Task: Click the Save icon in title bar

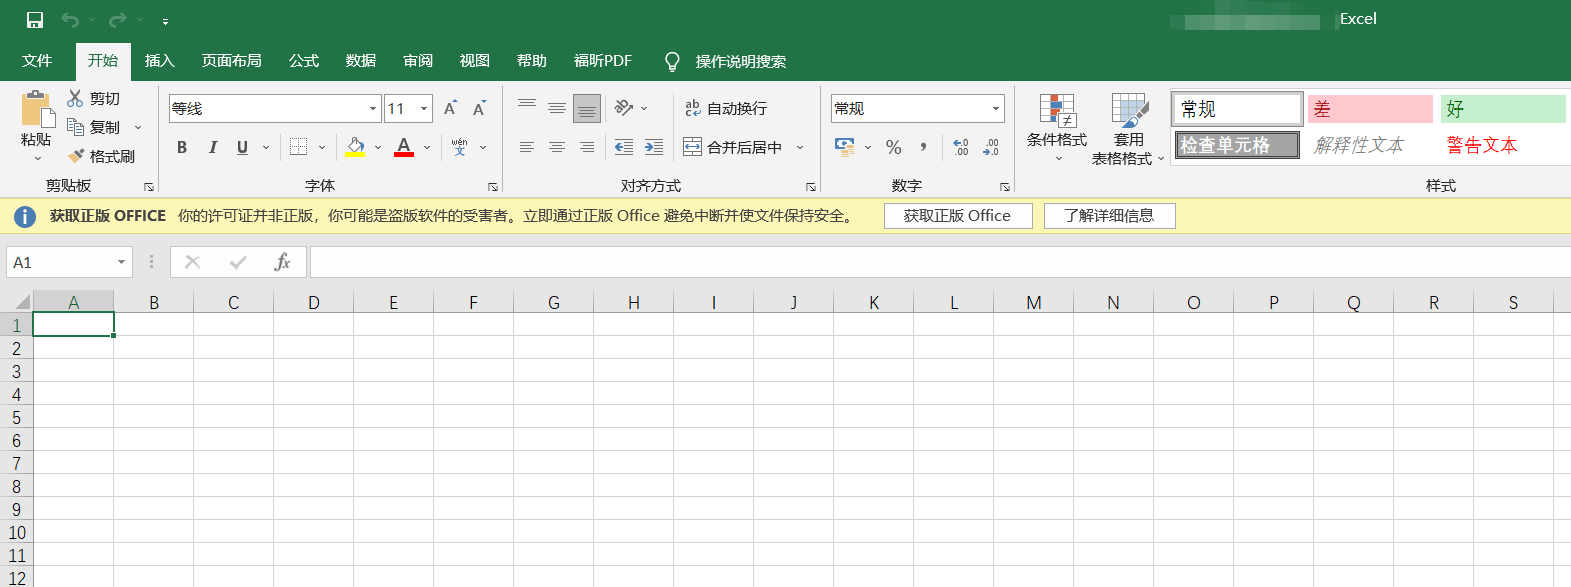Action: click(x=35, y=20)
